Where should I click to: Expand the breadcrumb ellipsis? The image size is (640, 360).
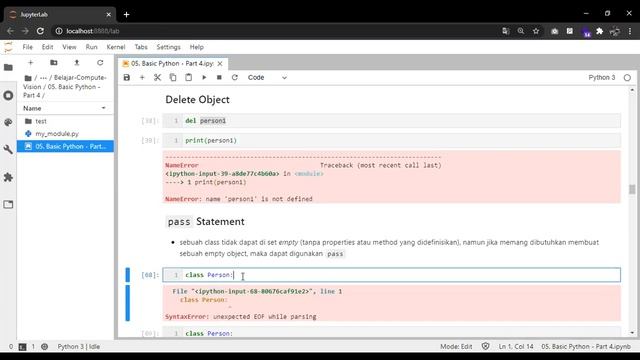[x=43, y=78]
